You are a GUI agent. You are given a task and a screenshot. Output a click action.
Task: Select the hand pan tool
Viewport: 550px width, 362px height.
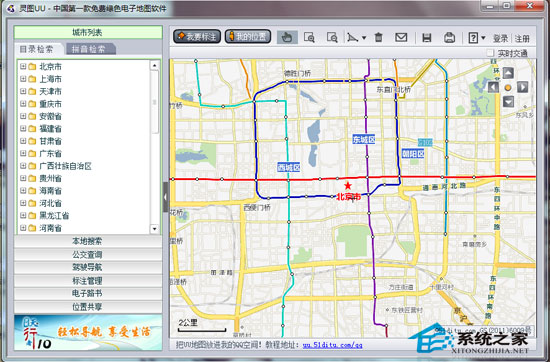coord(287,37)
